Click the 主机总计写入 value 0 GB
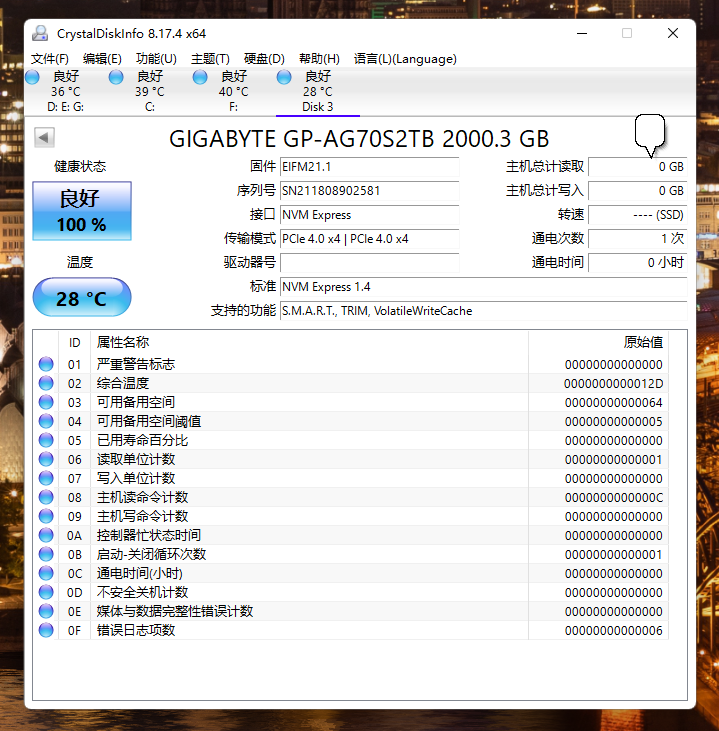This screenshot has height=731, width=719. coord(637,191)
